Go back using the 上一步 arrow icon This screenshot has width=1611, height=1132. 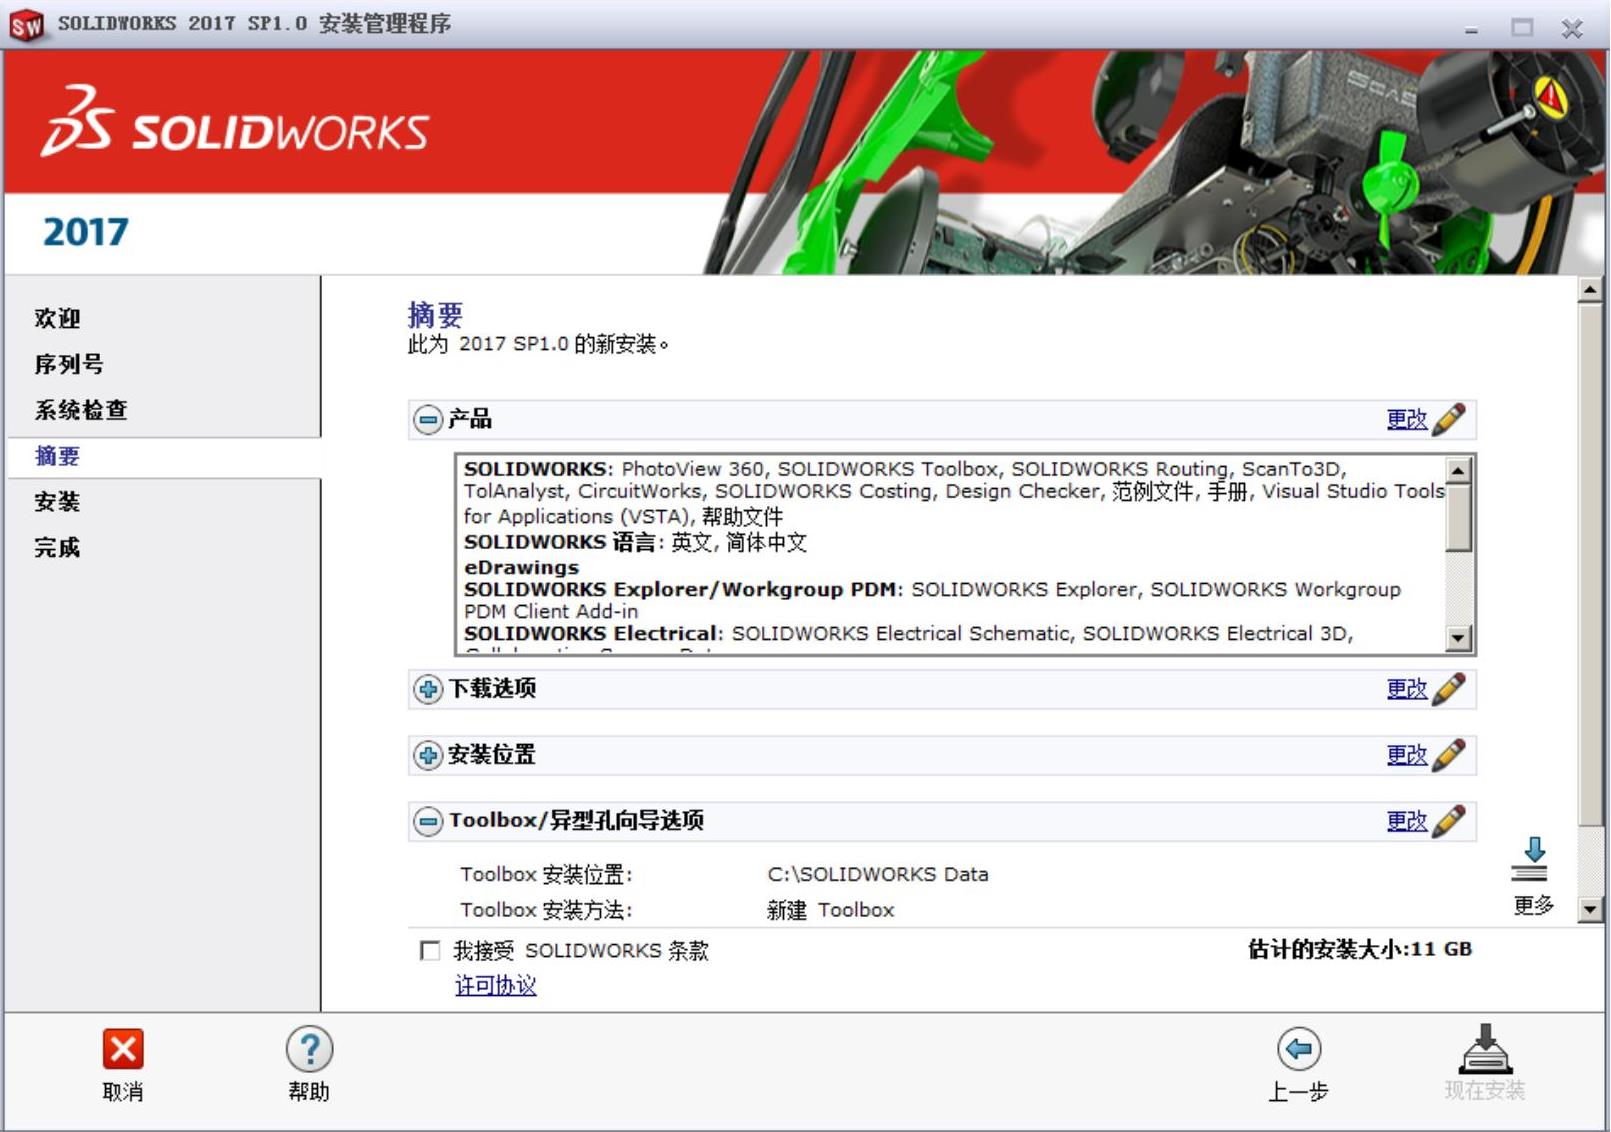(1298, 1050)
